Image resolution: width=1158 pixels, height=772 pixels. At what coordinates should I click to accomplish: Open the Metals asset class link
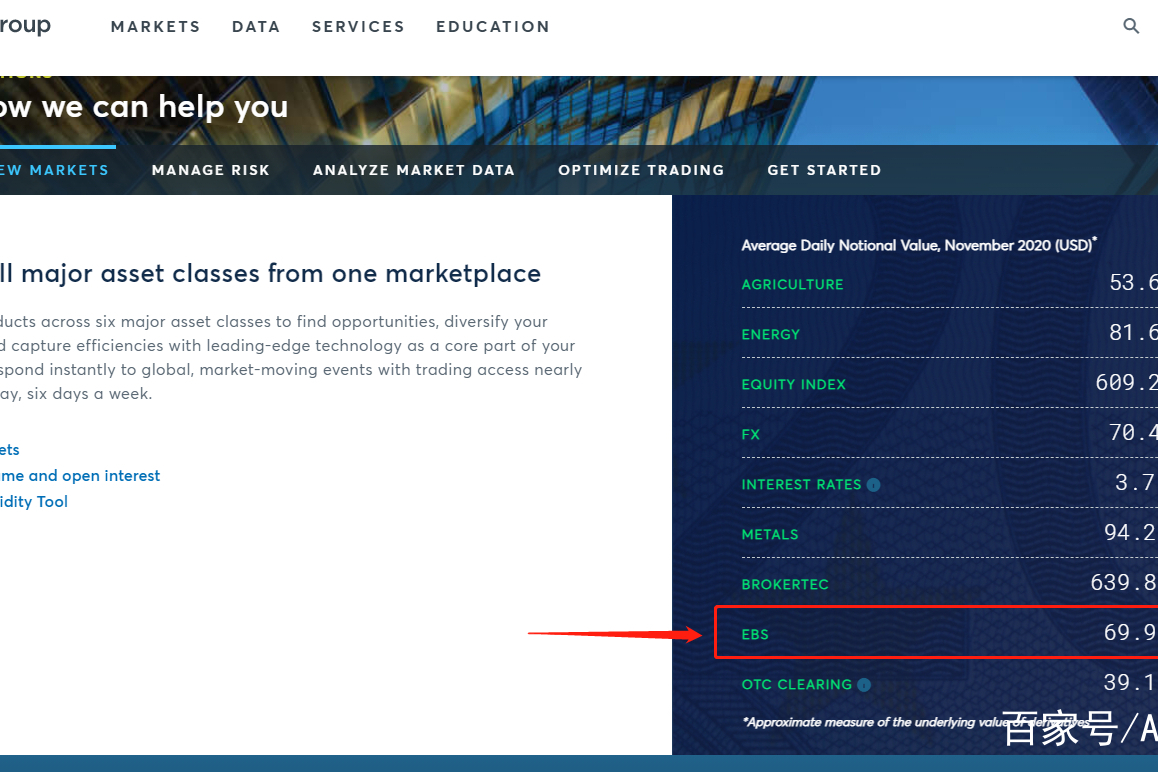pyautogui.click(x=769, y=534)
